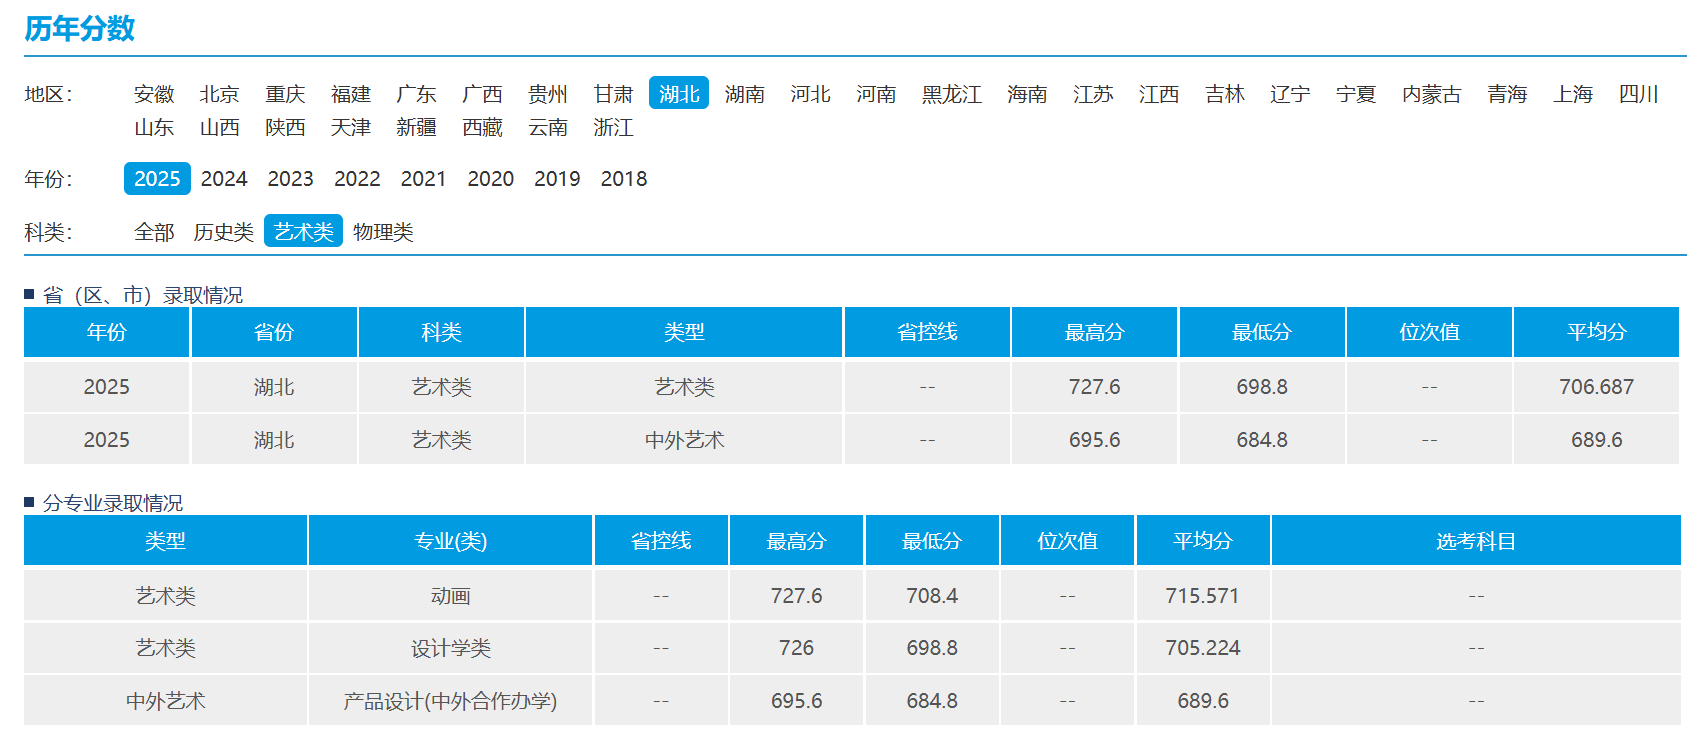Click average score 706.687 cell

point(1596,387)
